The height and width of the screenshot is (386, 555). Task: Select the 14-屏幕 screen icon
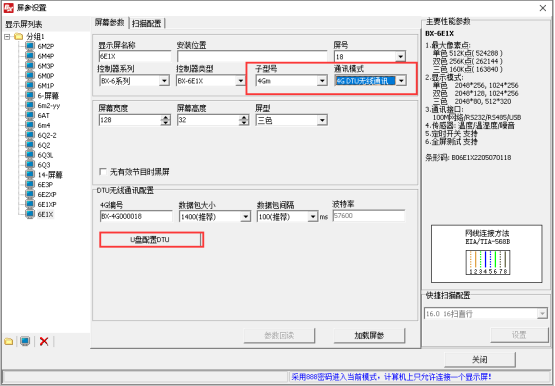click(x=30, y=175)
